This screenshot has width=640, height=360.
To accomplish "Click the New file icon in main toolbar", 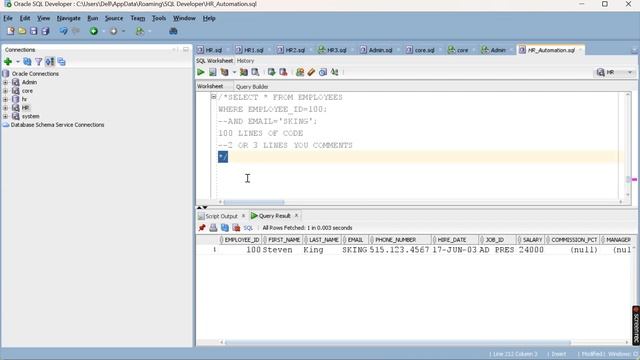I will click(11, 31).
